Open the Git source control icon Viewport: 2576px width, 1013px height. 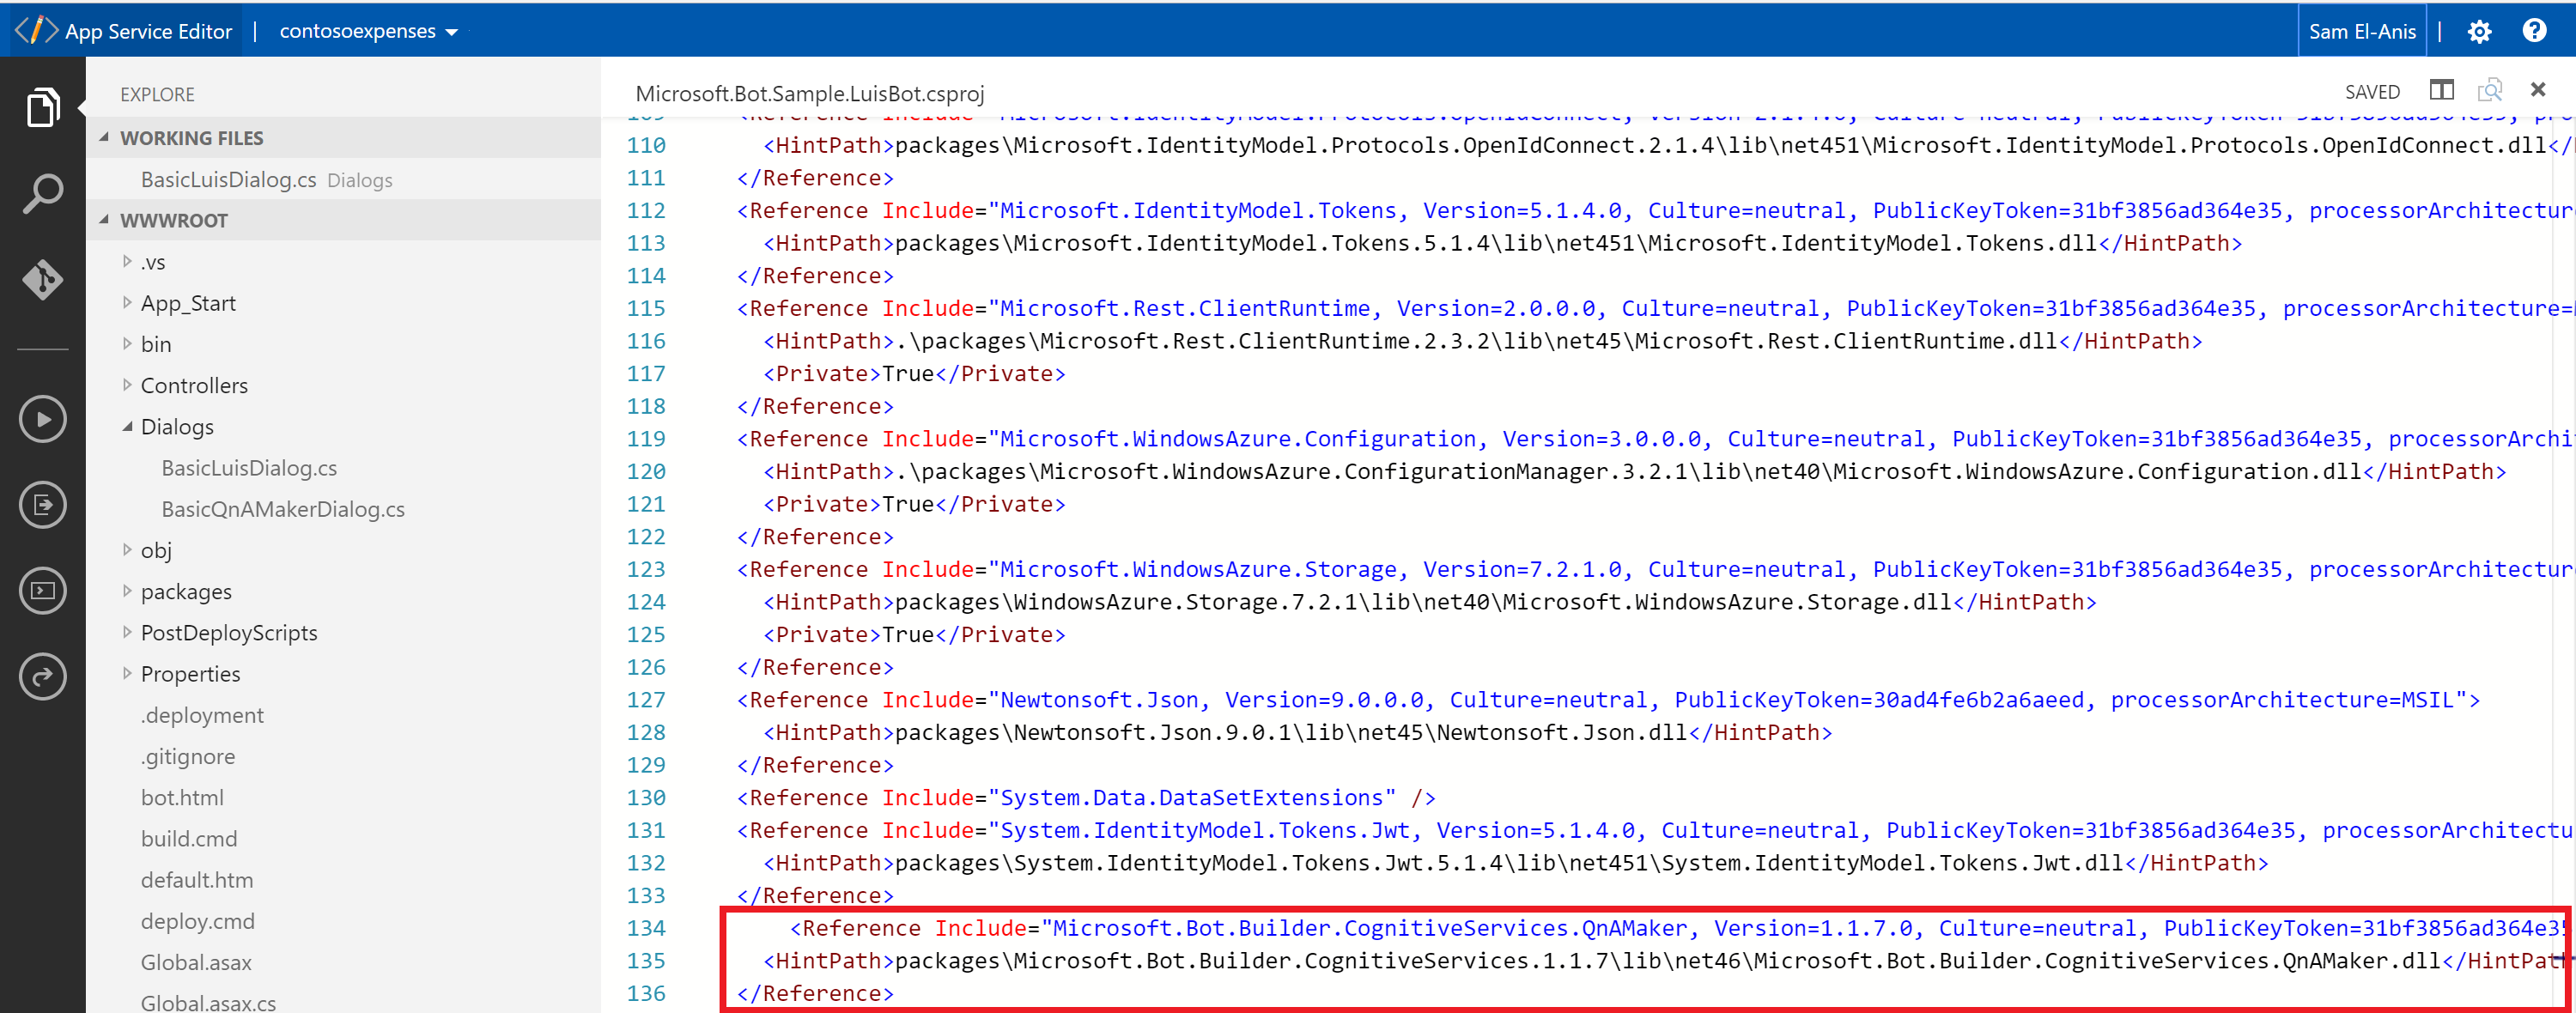[x=42, y=279]
